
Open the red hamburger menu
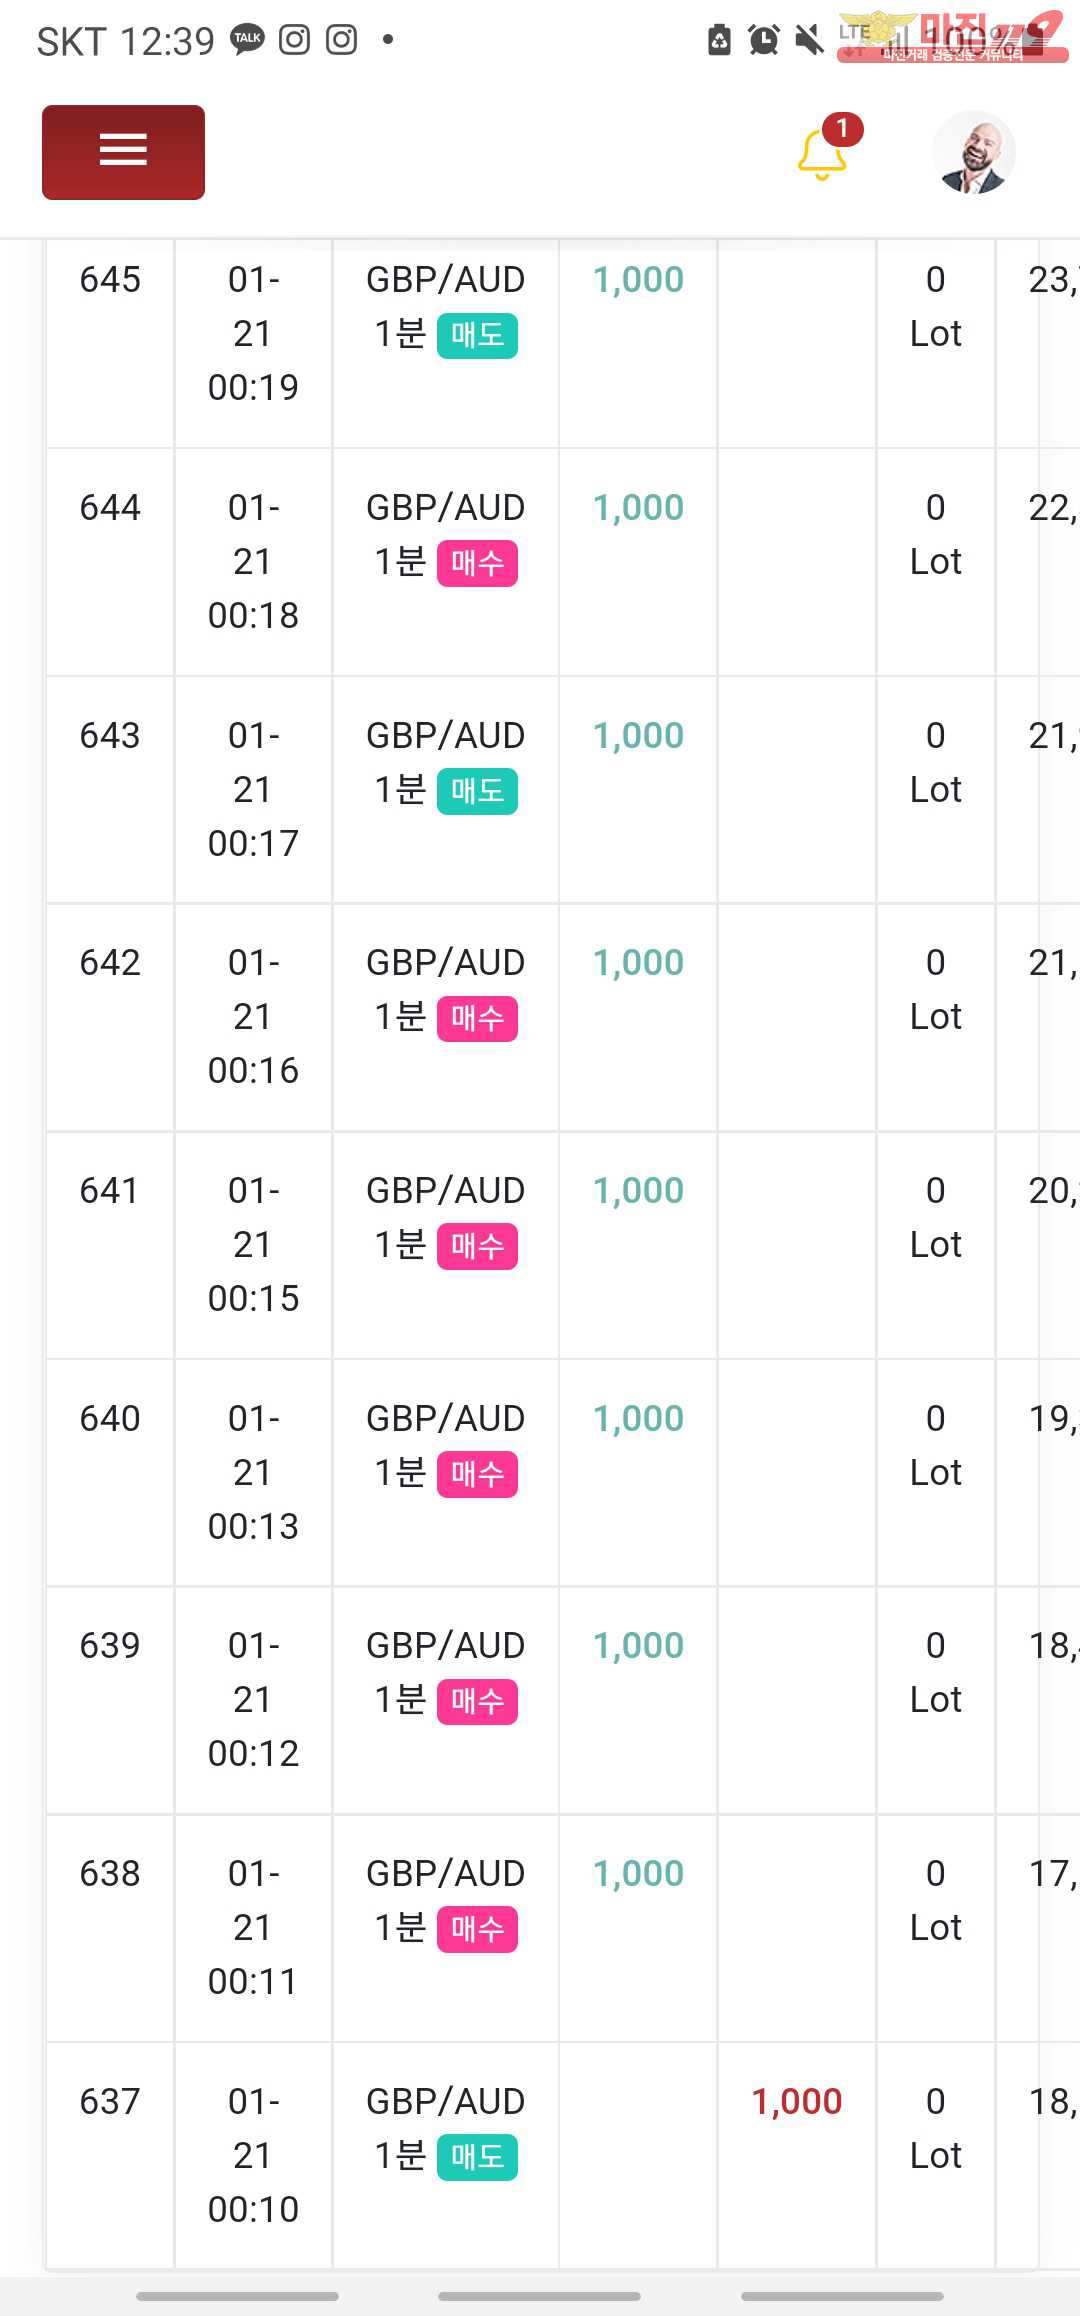click(x=123, y=152)
